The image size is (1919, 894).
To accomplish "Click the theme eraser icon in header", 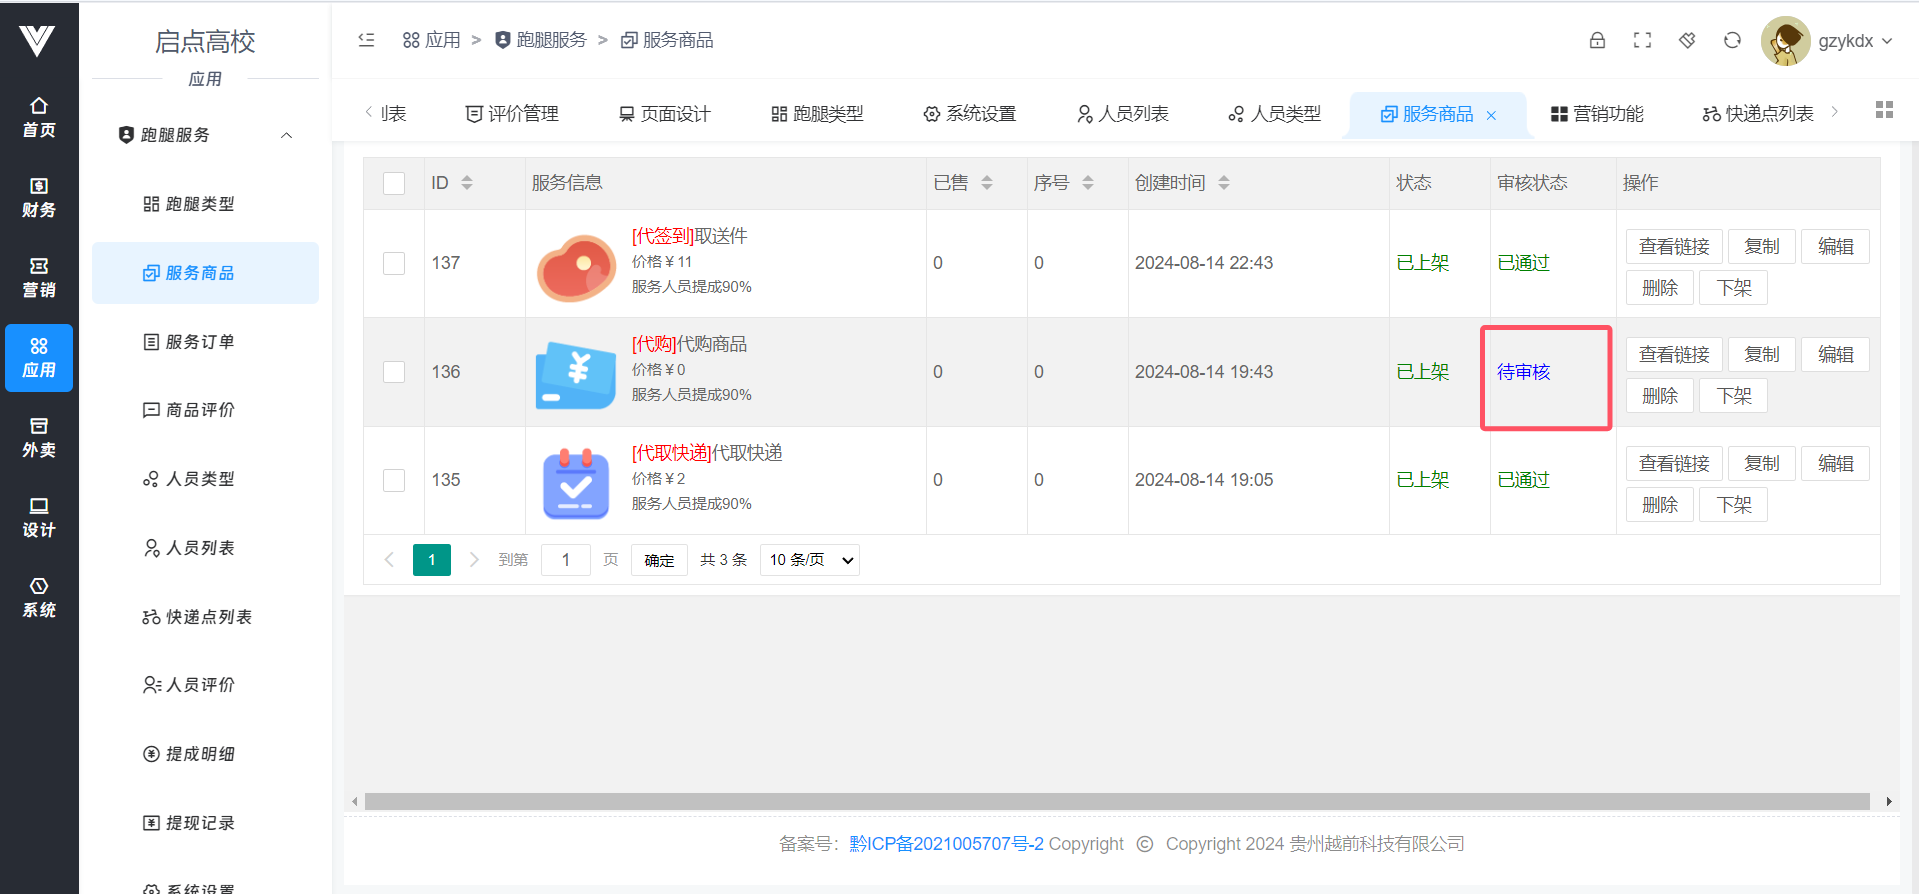I will tap(1687, 40).
